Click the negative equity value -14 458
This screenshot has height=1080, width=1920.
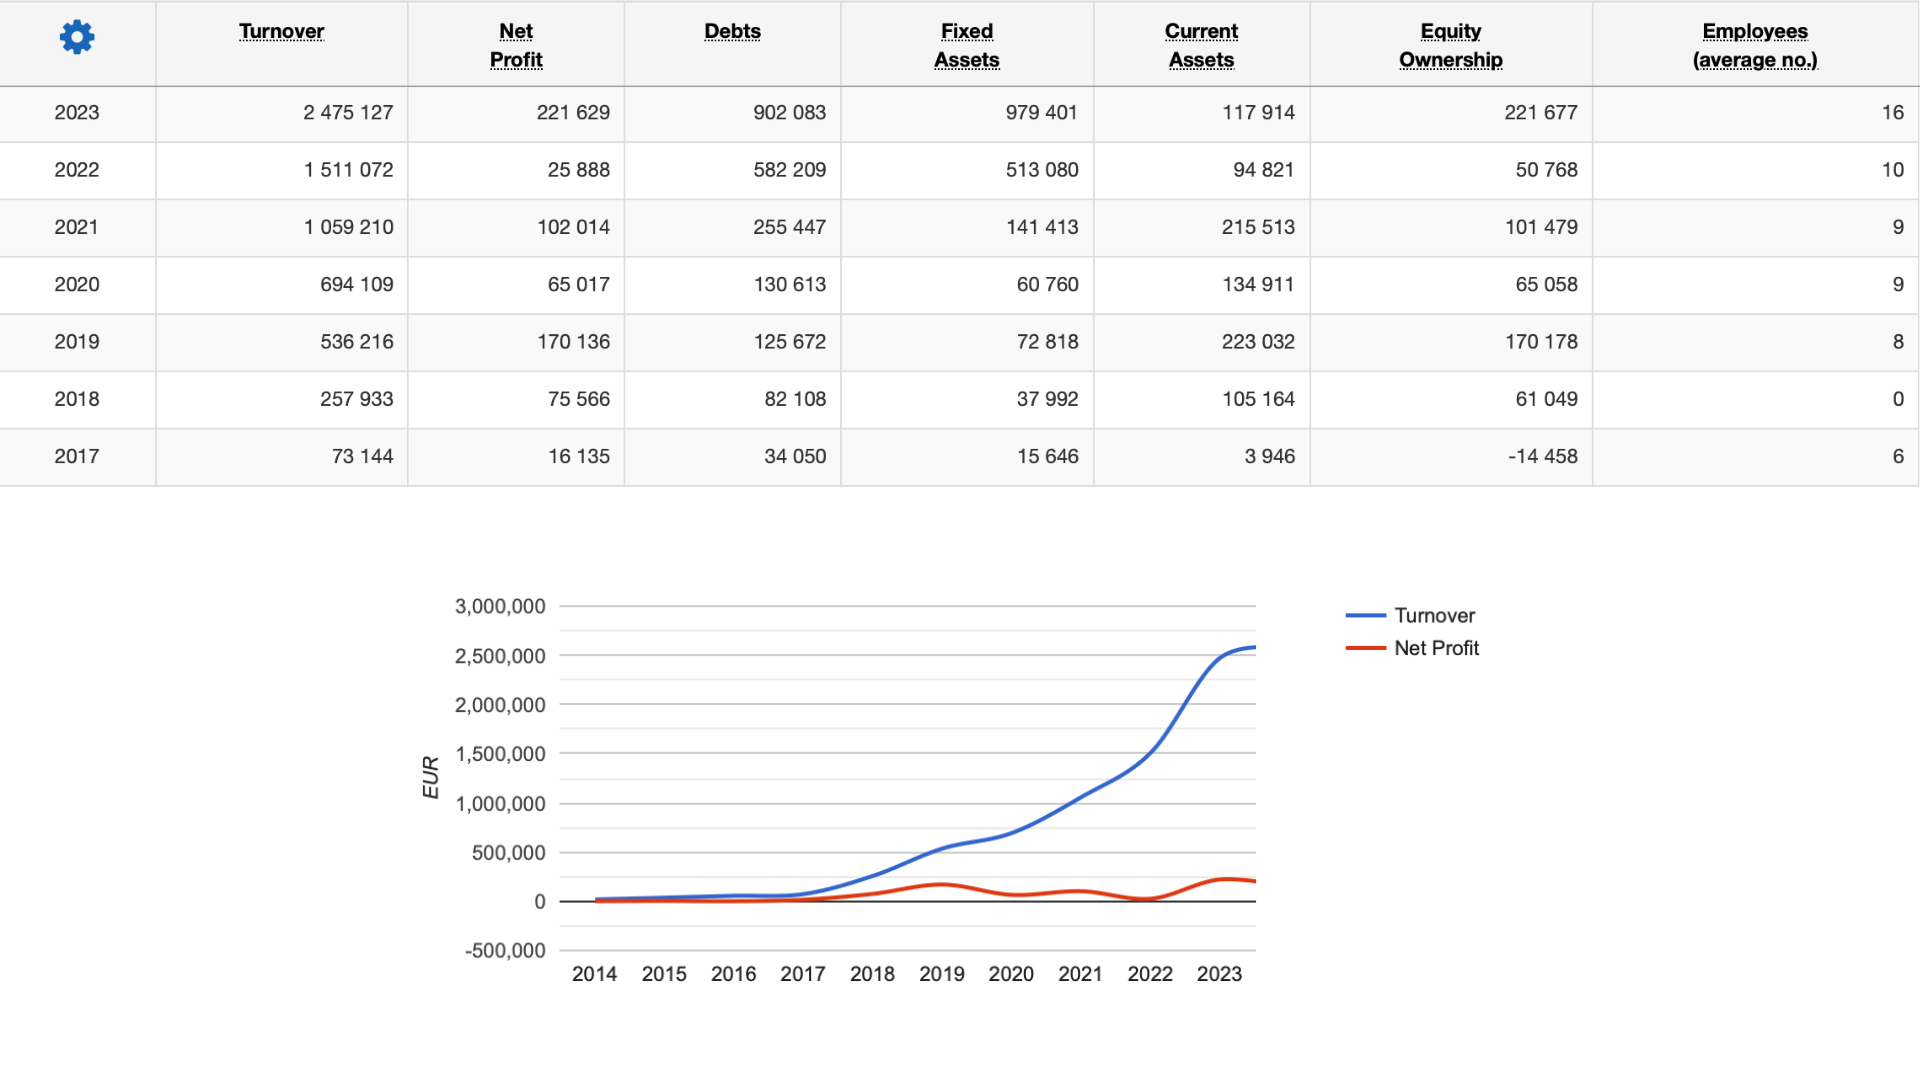point(1542,457)
